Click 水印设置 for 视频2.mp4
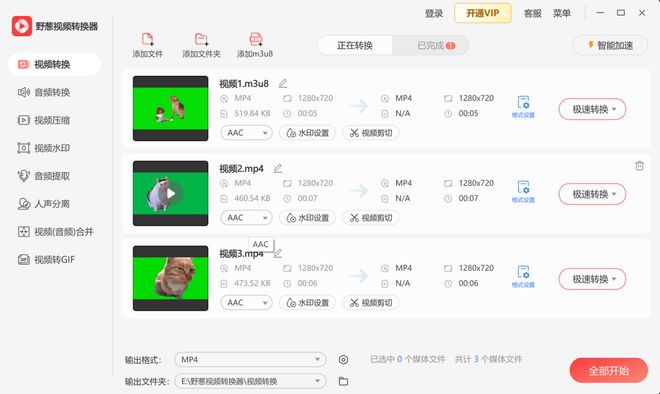This screenshot has width=660, height=394. click(308, 218)
